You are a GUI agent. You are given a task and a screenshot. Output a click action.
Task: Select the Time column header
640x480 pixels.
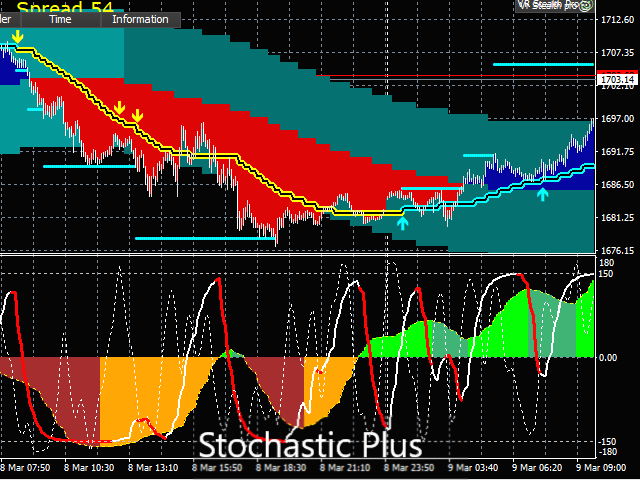60,19
